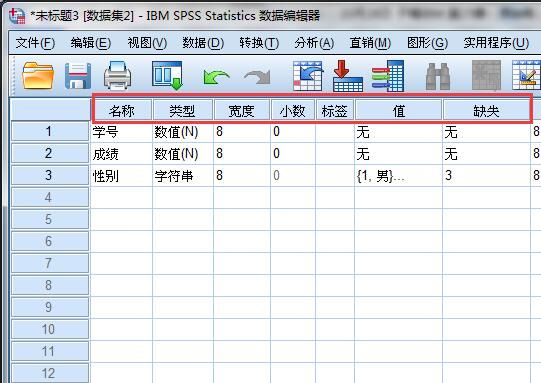Open the 图形(G) menu
The height and width of the screenshot is (383, 541).
(x=427, y=43)
